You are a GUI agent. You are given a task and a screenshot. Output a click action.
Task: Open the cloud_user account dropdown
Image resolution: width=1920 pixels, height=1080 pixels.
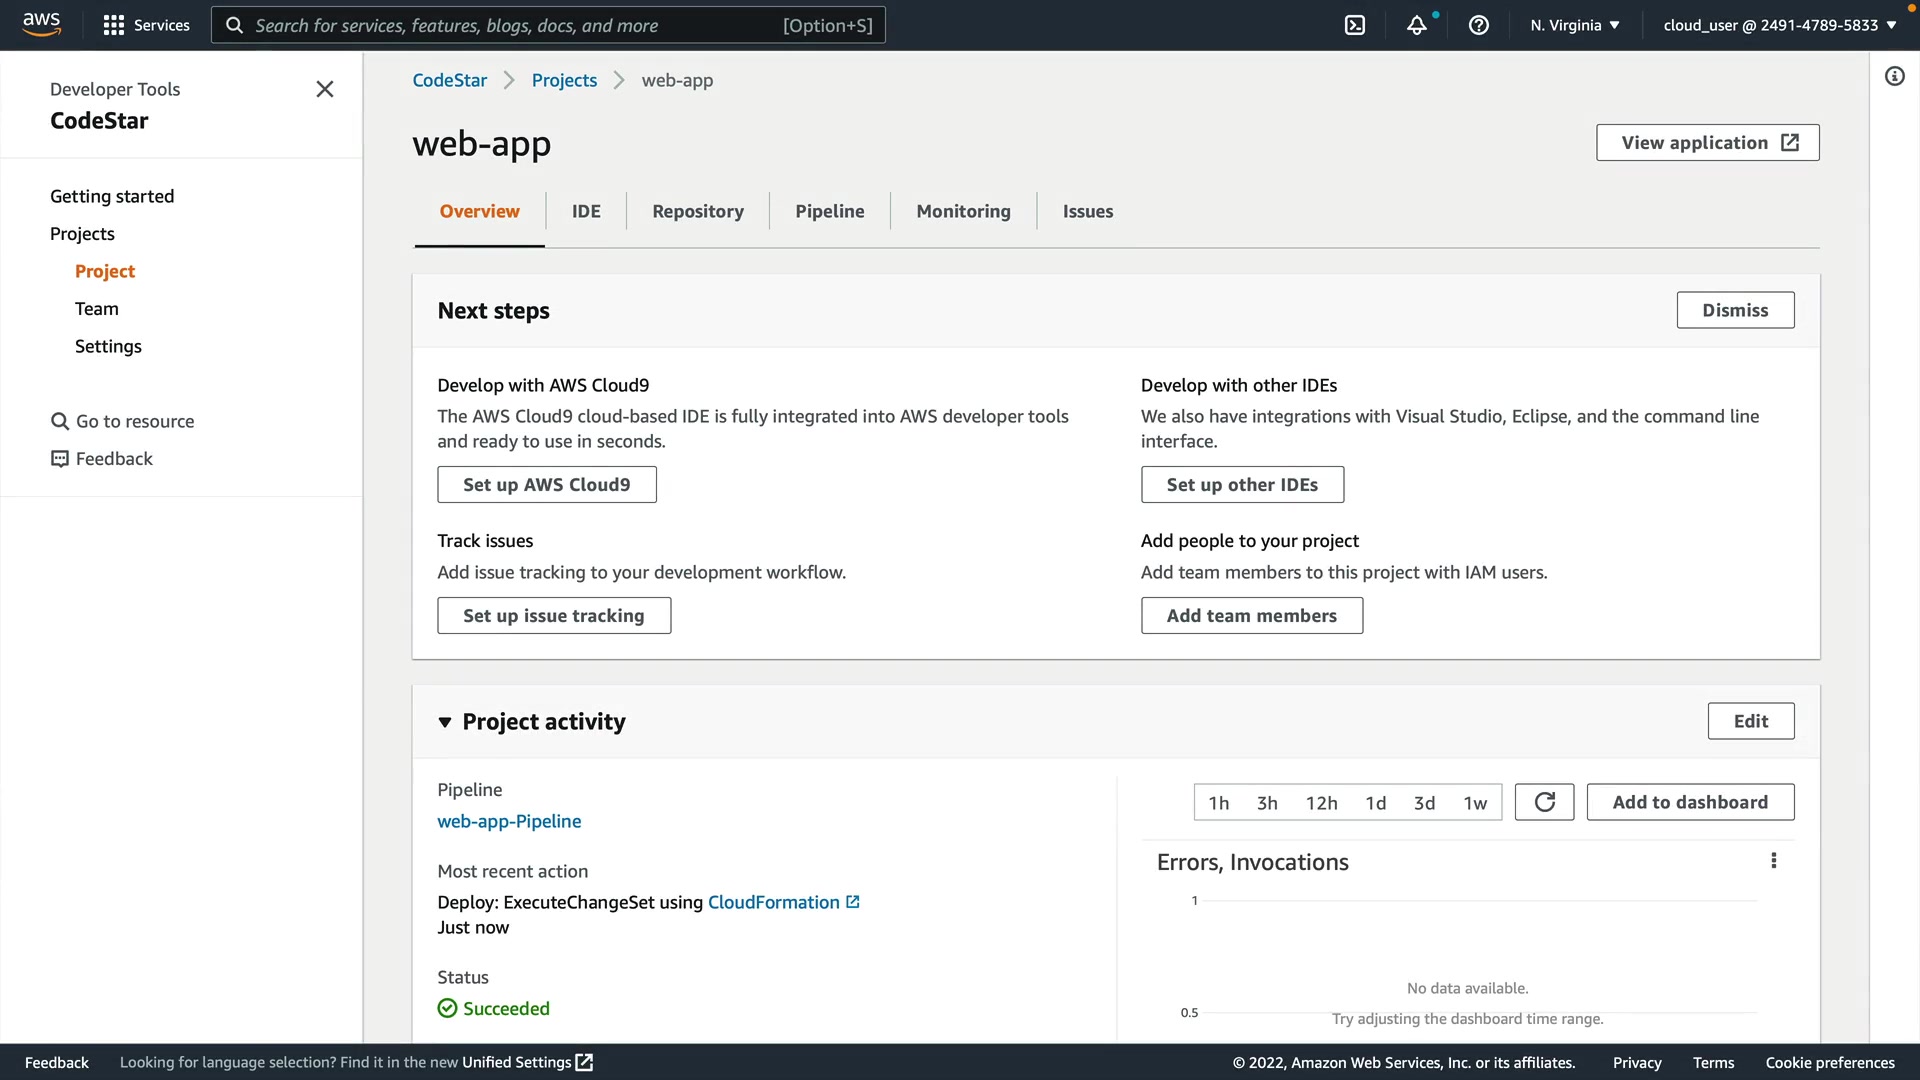1779,25
